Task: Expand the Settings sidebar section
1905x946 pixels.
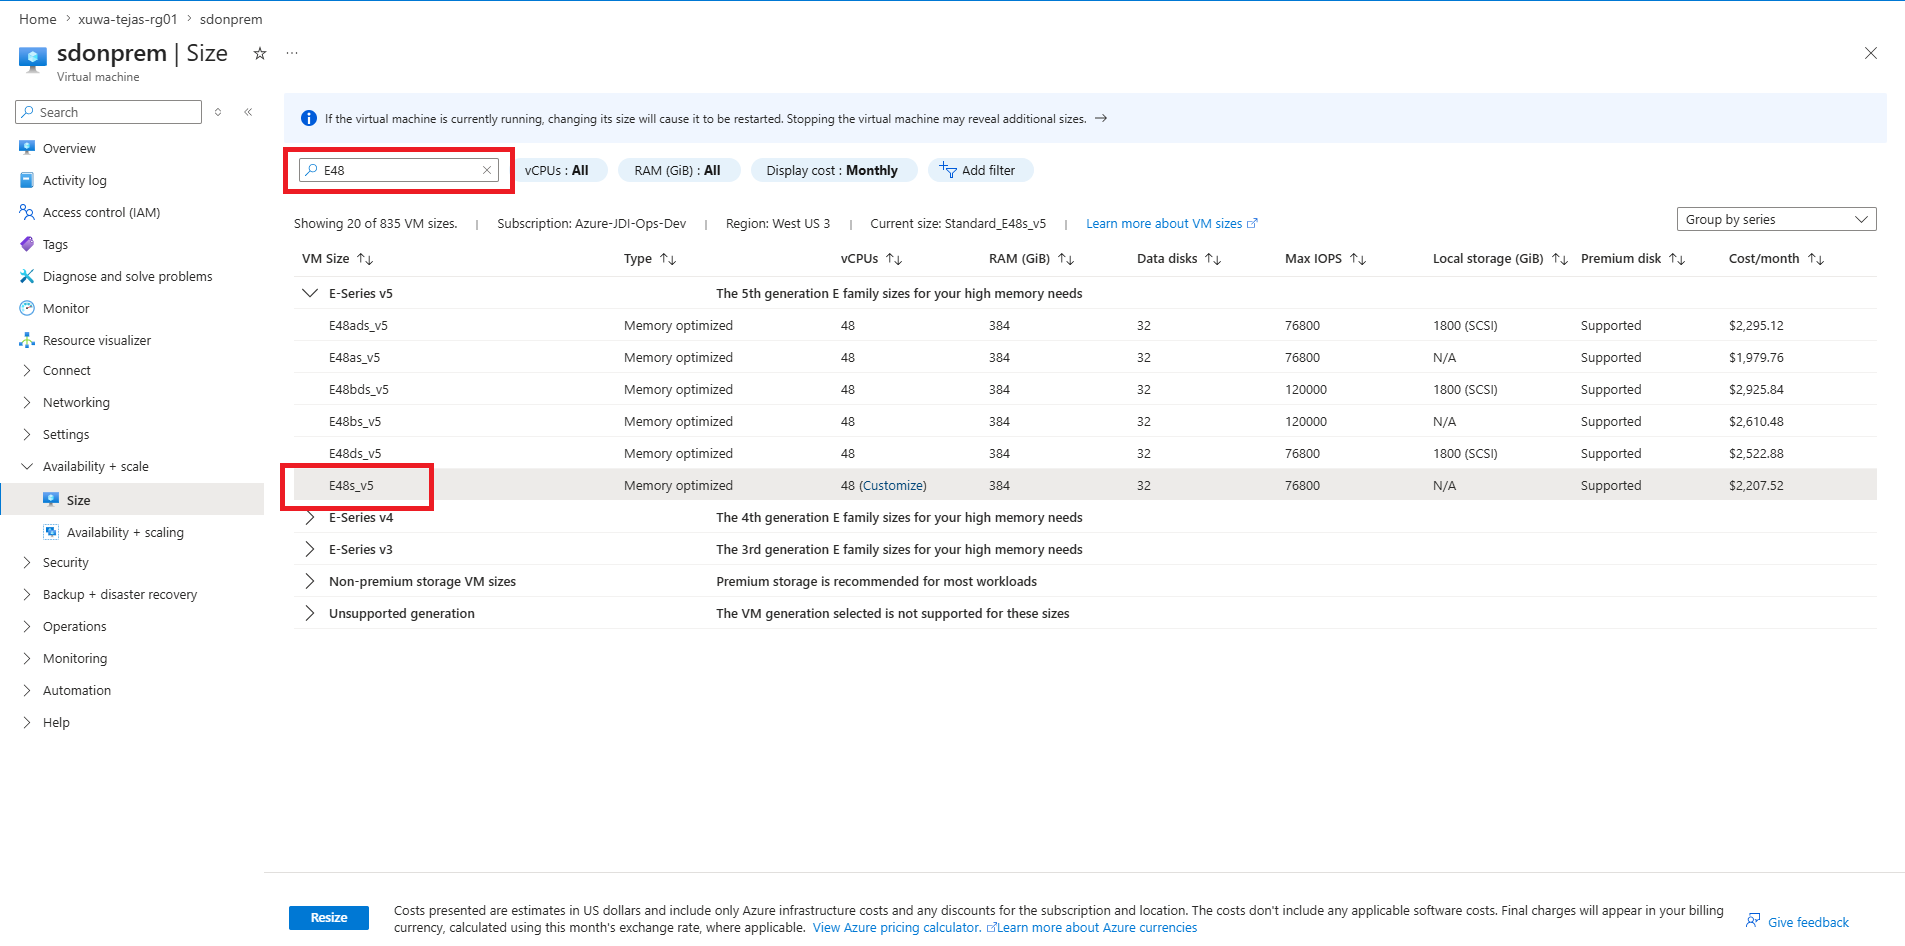Action: pyautogui.click(x=27, y=434)
